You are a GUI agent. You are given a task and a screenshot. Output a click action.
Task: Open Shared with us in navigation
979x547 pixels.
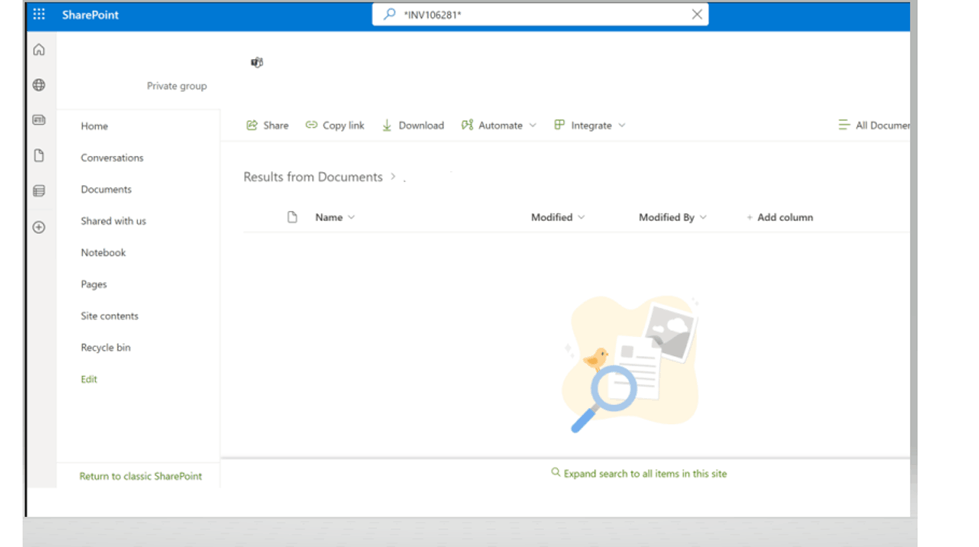[113, 221]
